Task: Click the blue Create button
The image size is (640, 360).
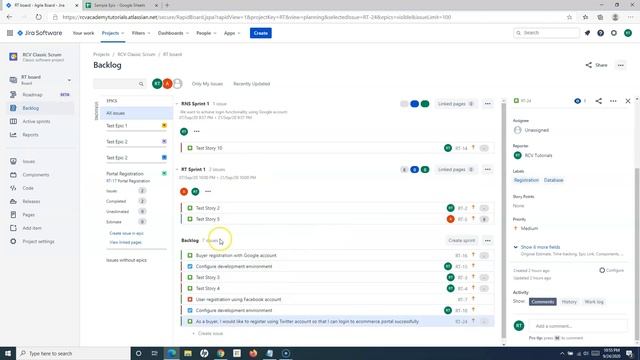Action: point(261,33)
